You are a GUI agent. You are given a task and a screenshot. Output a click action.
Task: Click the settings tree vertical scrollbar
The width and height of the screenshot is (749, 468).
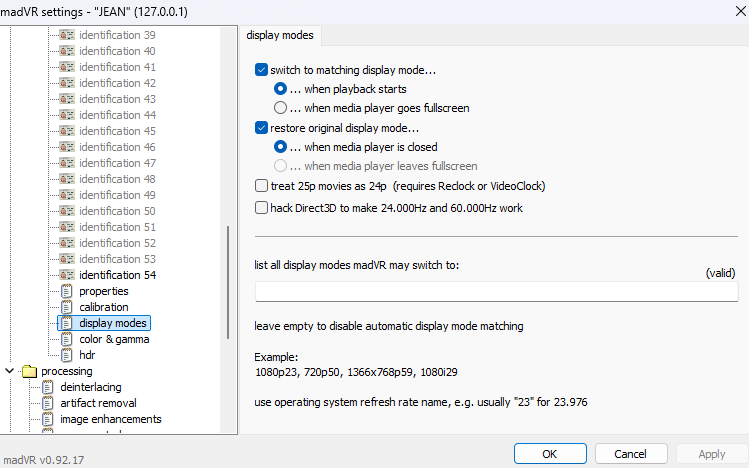click(229, 300)
